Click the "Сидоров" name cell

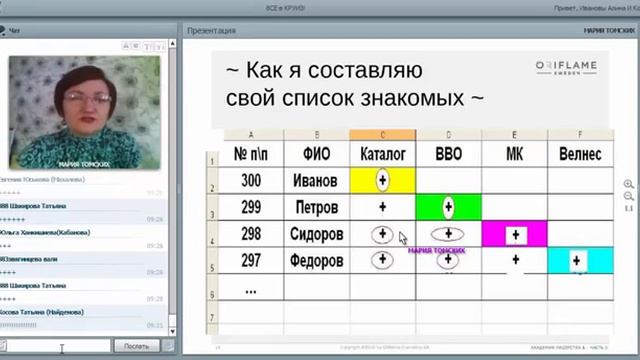(317, 234)
